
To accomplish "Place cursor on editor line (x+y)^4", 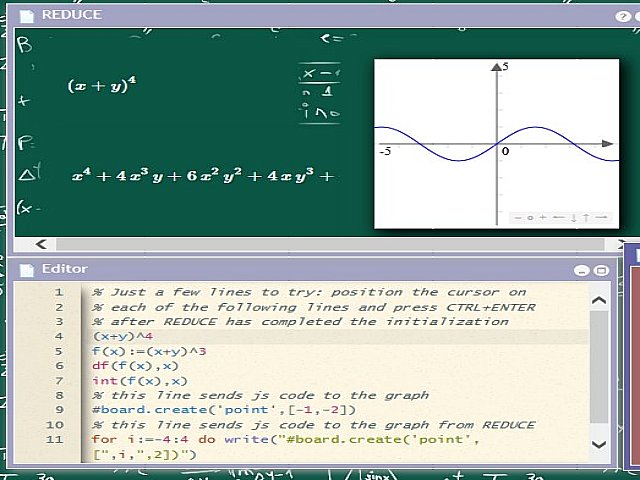I will click(x=122, y=336).
